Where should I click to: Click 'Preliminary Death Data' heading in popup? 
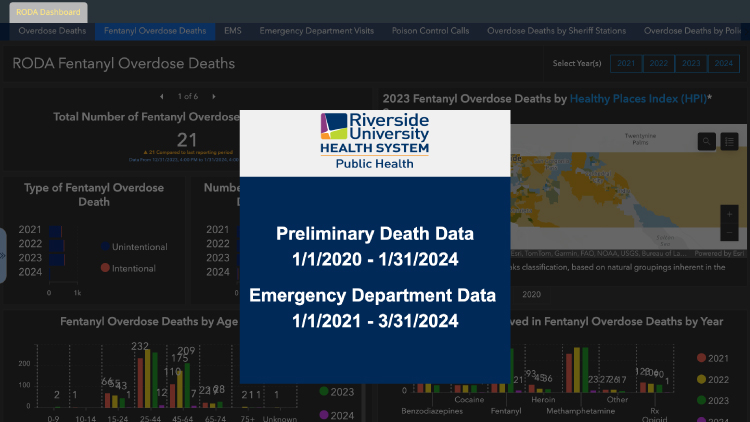click(375, 234)
